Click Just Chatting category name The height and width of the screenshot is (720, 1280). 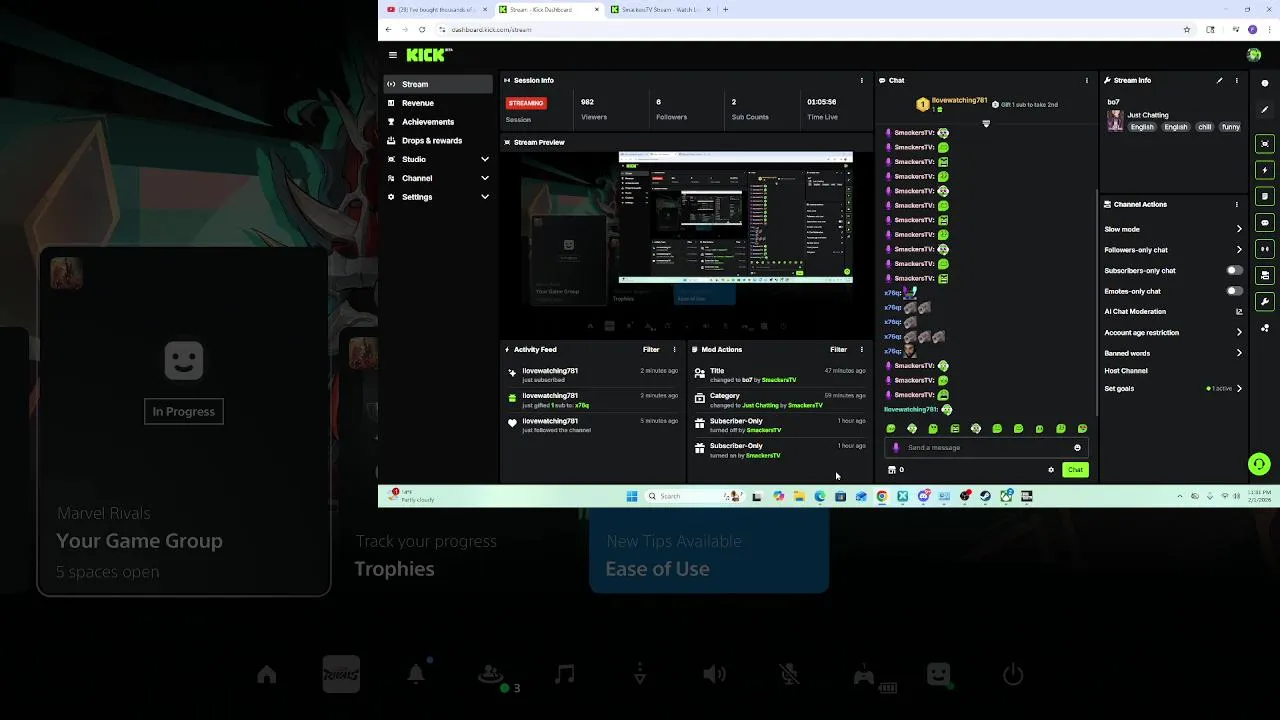pos(1148,115)
